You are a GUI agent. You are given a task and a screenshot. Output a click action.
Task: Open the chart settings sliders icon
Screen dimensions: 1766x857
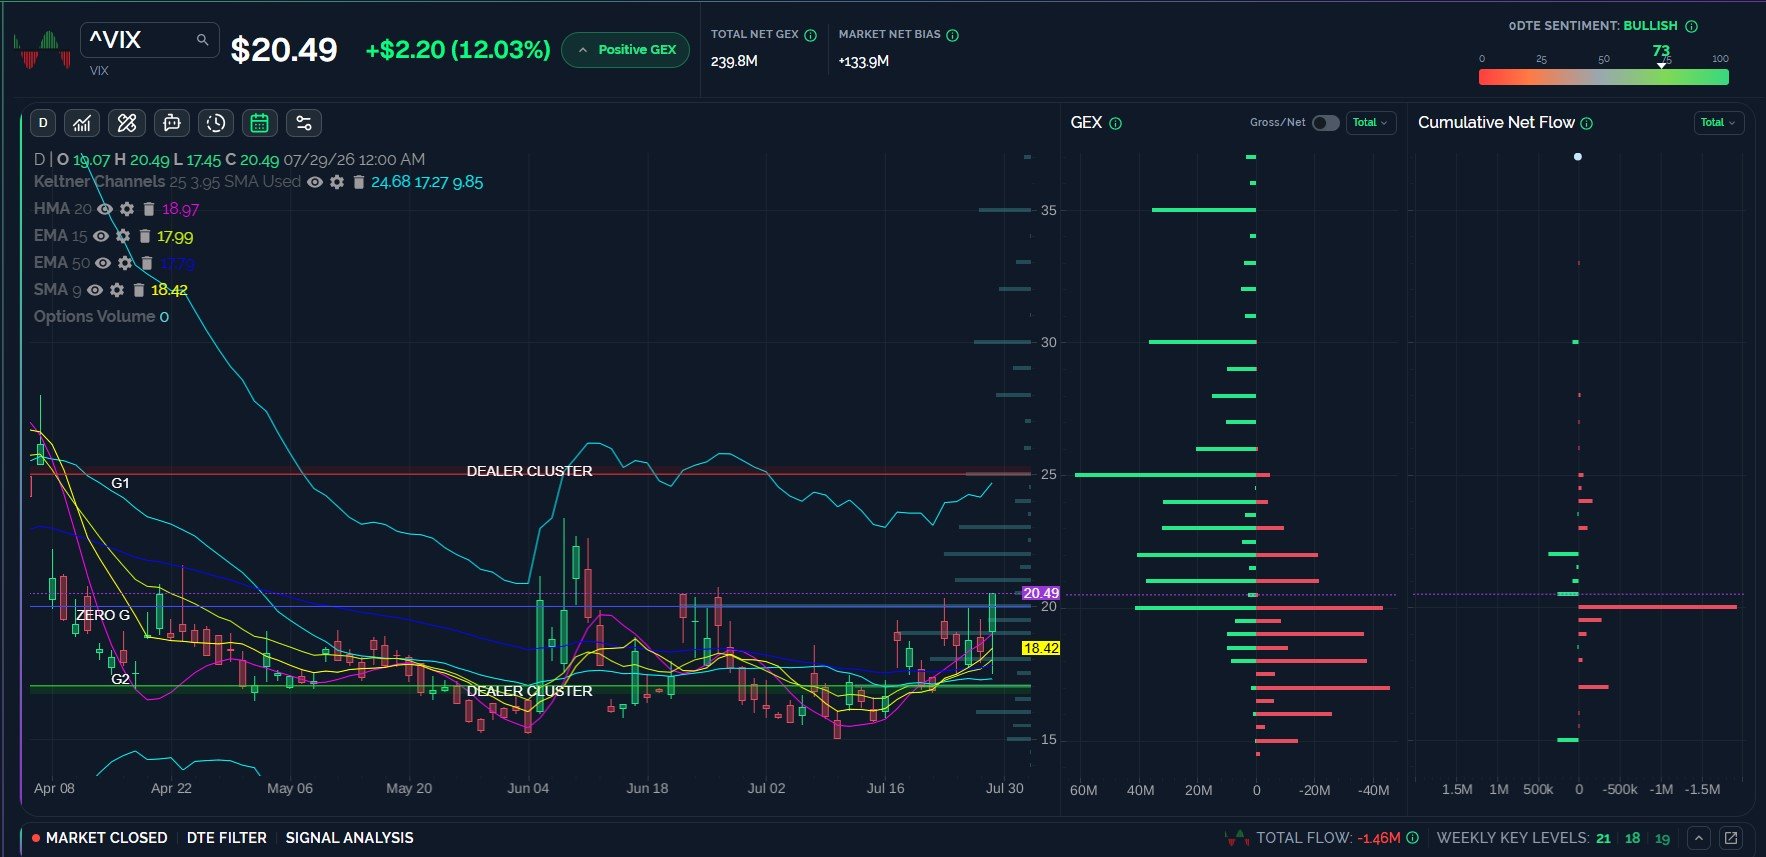click(304, 123)
